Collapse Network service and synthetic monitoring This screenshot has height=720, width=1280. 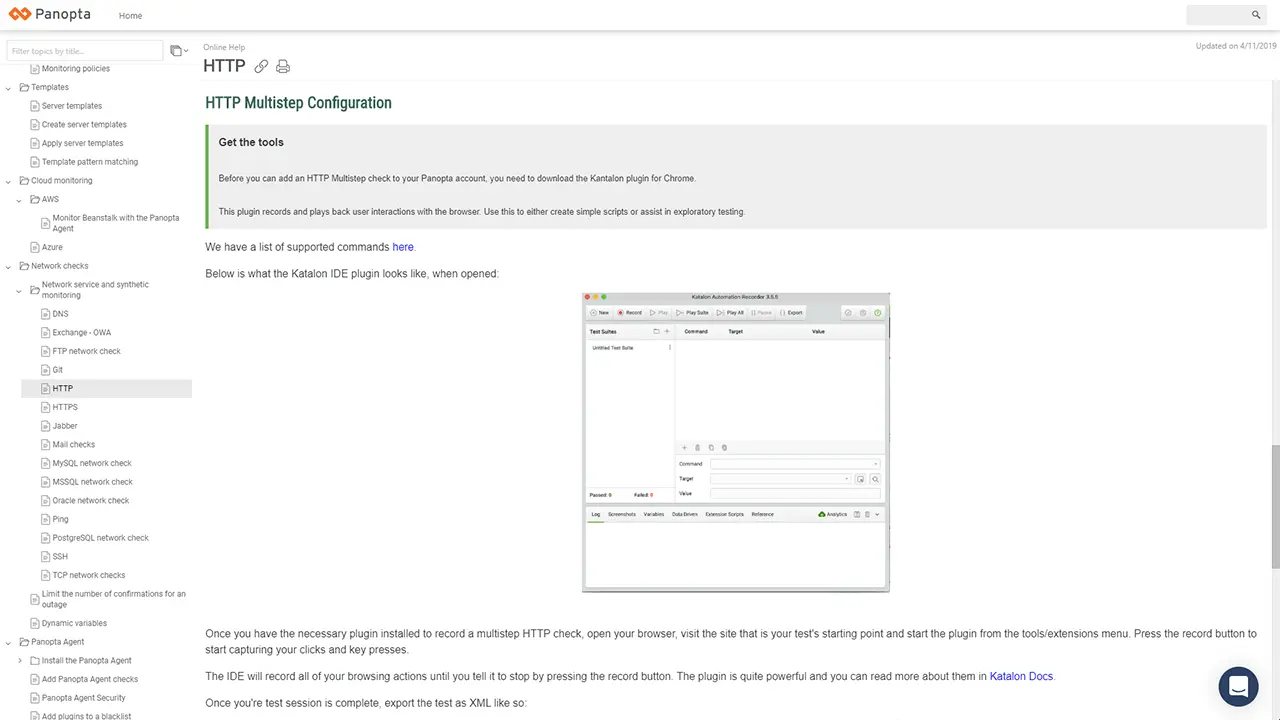click(20, 290)
